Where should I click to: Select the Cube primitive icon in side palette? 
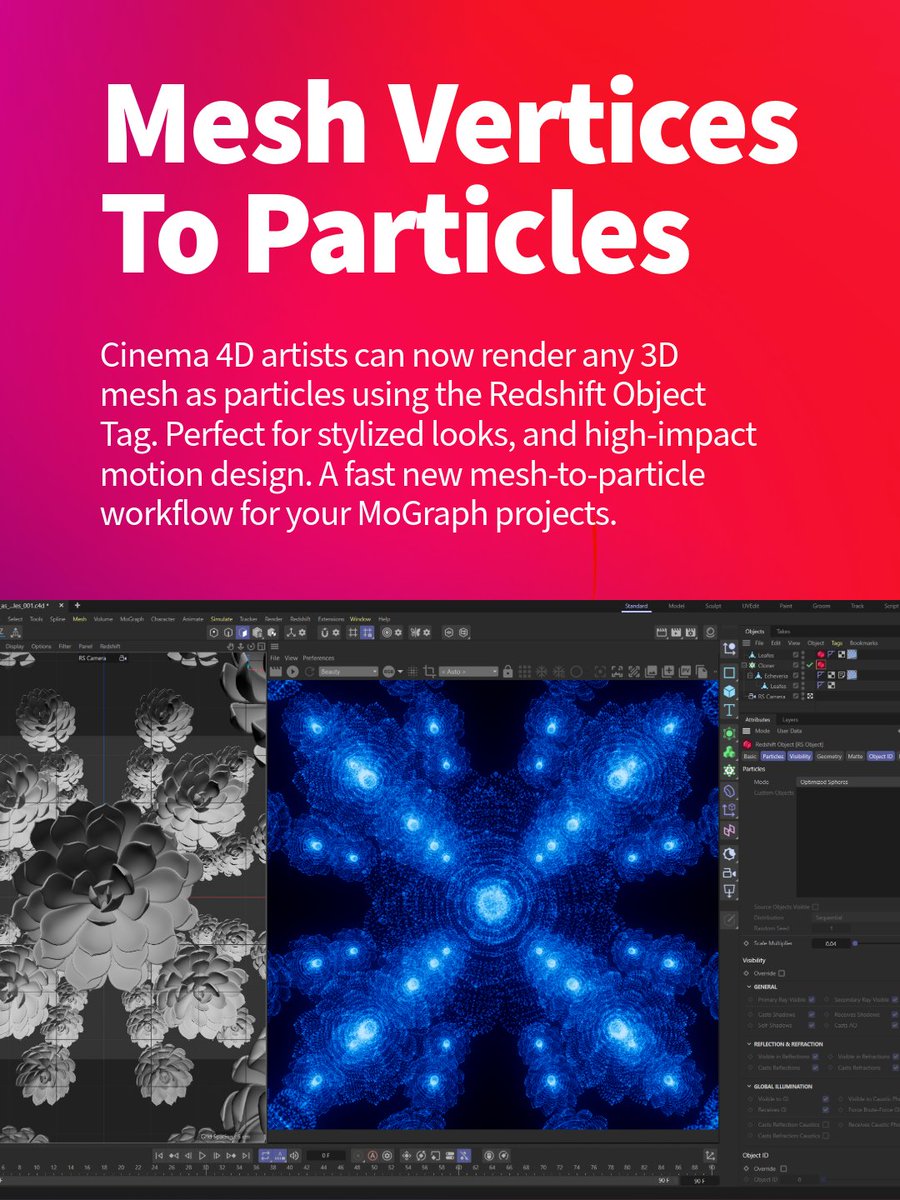pos(730,691)
